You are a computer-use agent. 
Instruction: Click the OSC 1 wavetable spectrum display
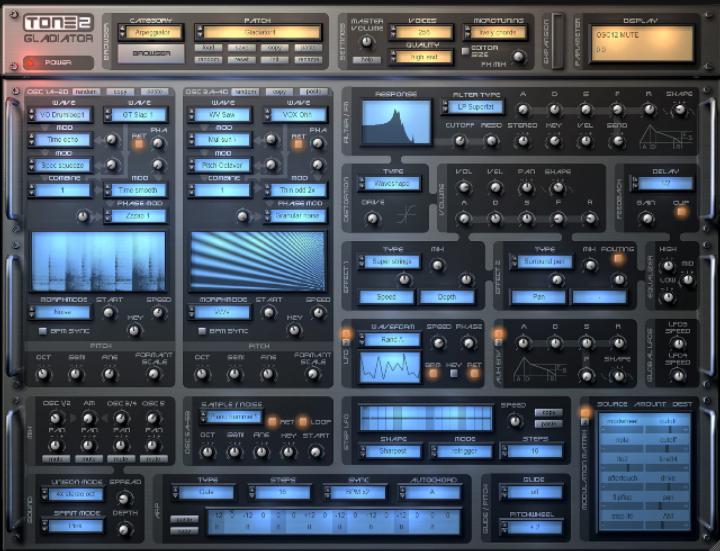98,261
